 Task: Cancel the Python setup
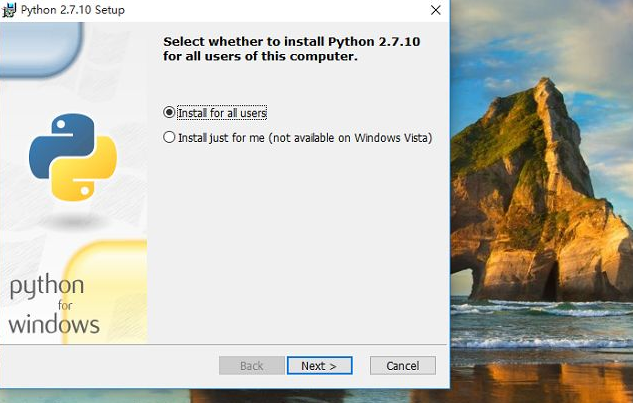pos(402,366)
